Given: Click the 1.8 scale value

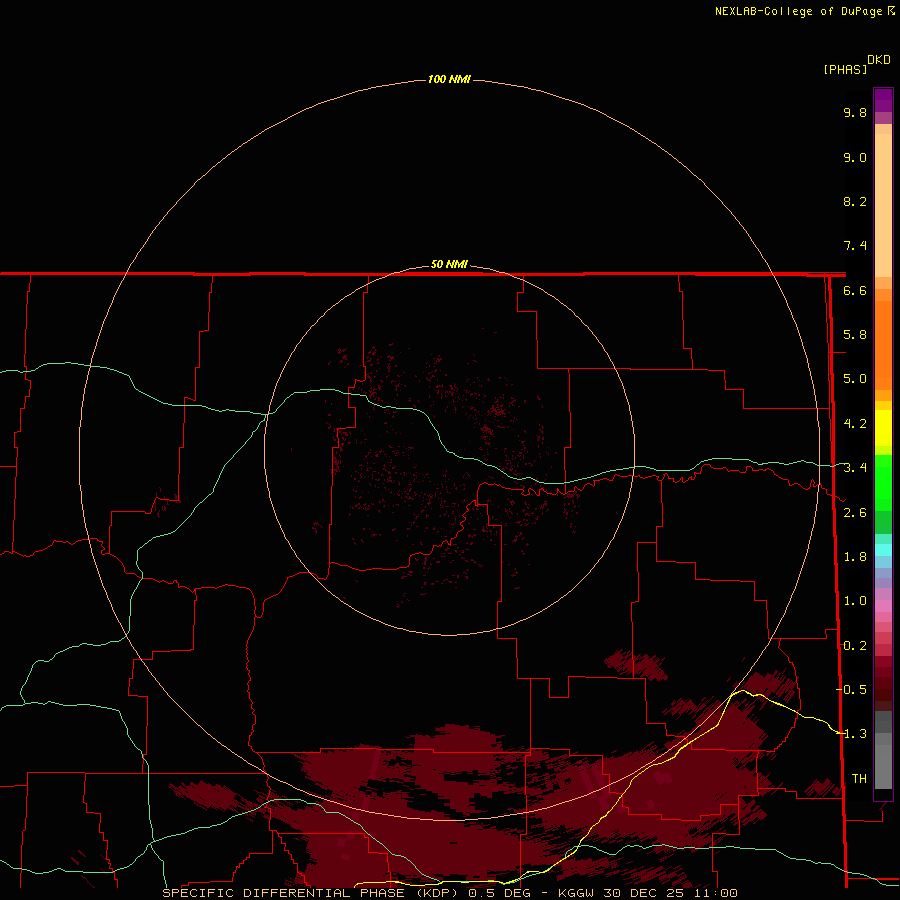Looking at the screenshot, I should pyautogui.click(x=855, y=557).
